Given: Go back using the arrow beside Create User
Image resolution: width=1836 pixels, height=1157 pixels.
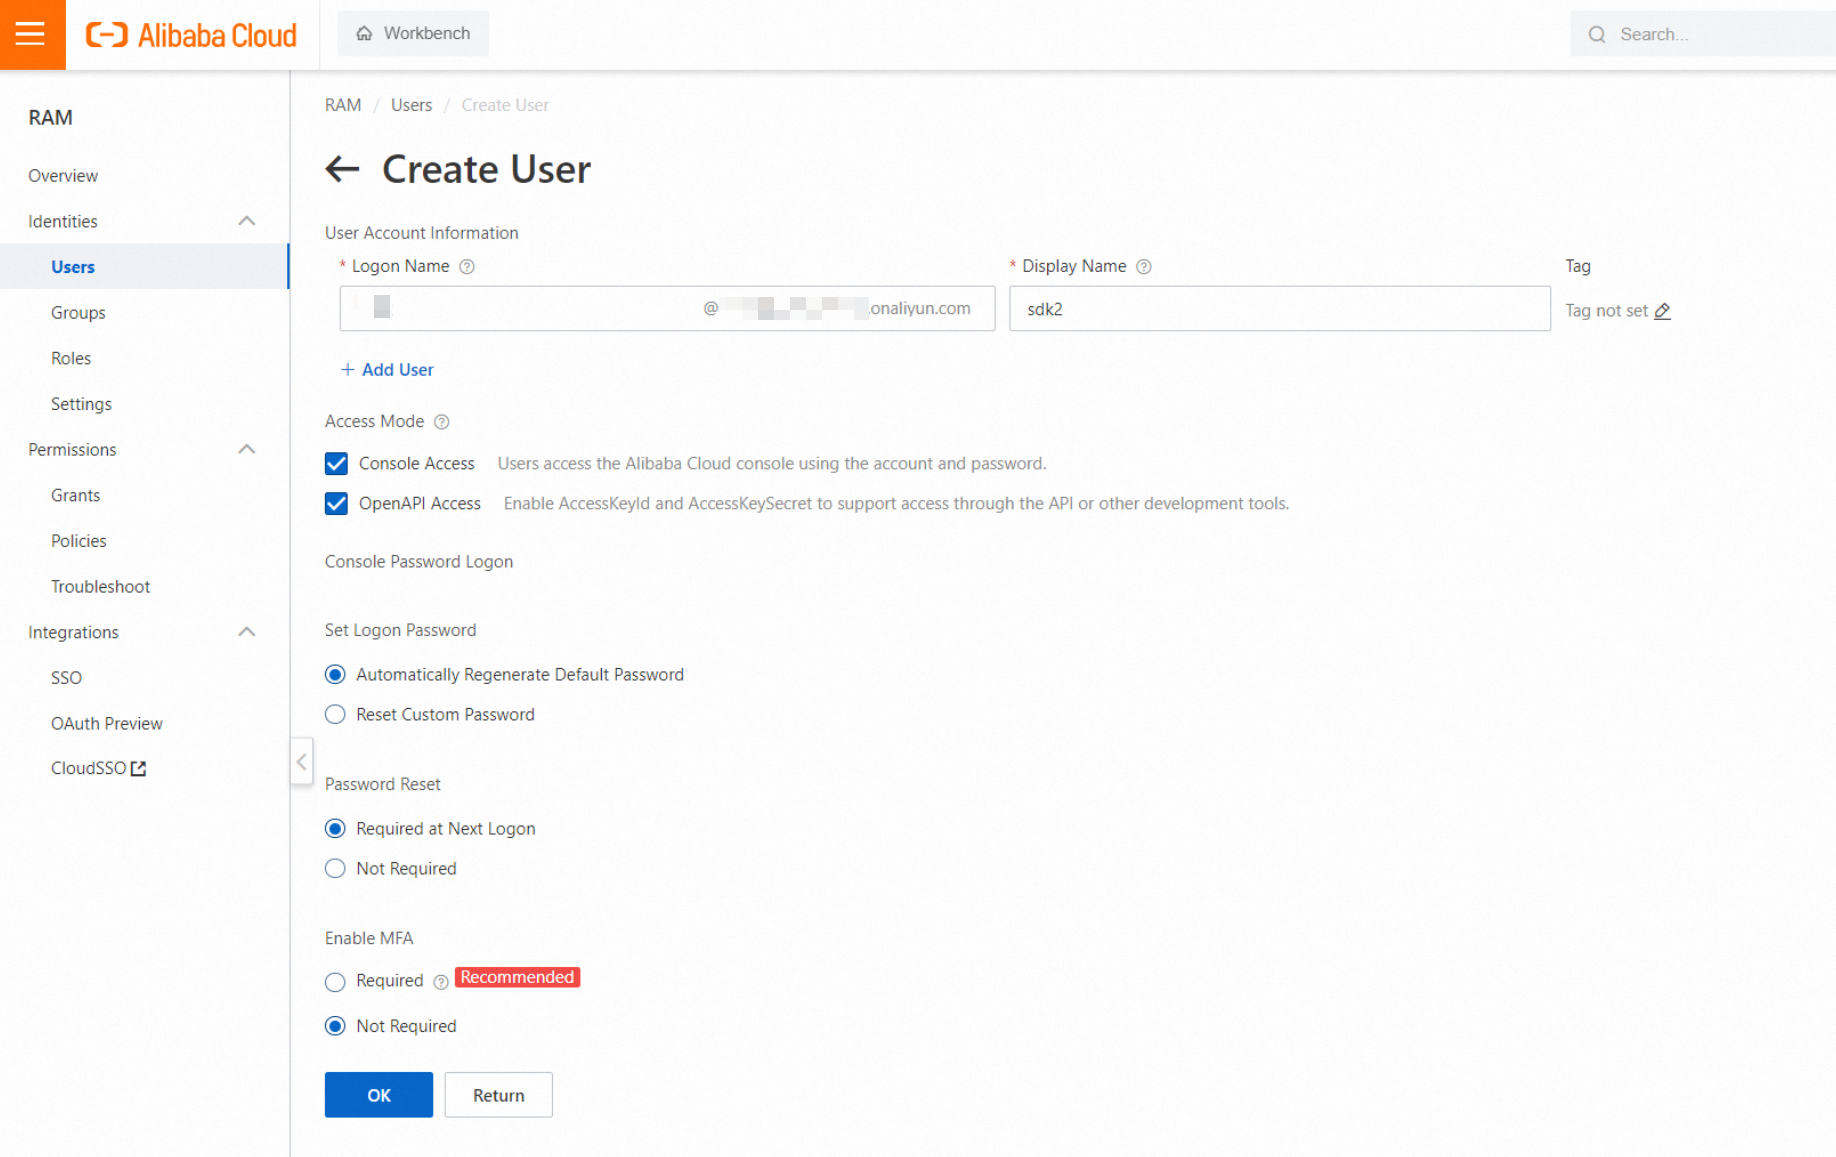Looking at the screenshot, I should [342, 169].
